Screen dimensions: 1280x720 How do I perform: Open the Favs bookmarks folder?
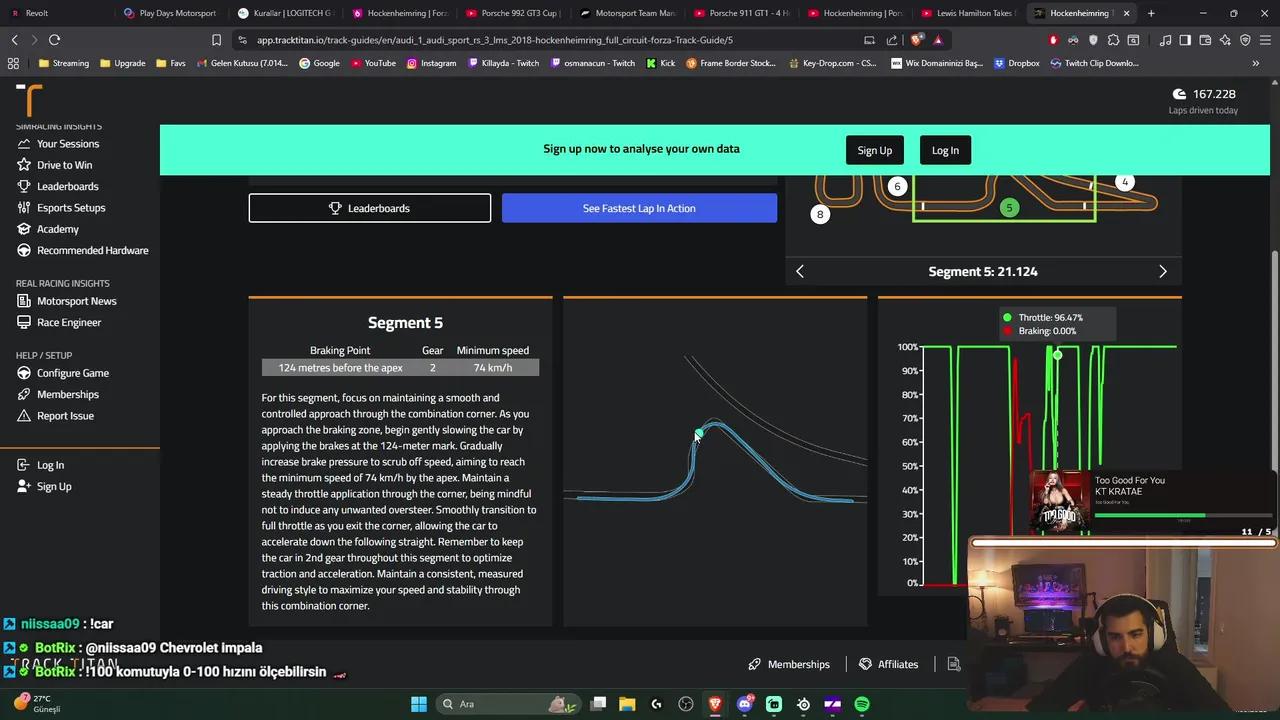[171, 63]
